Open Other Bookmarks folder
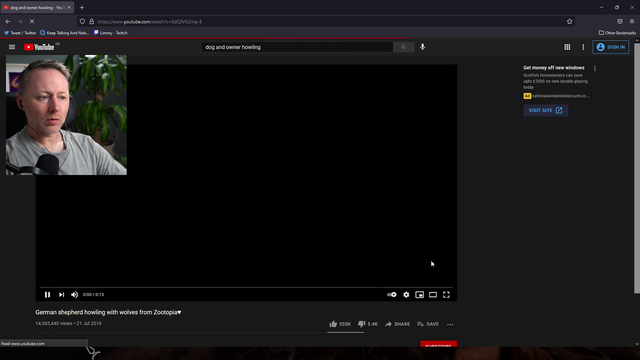640x360 pixels. 617,33
